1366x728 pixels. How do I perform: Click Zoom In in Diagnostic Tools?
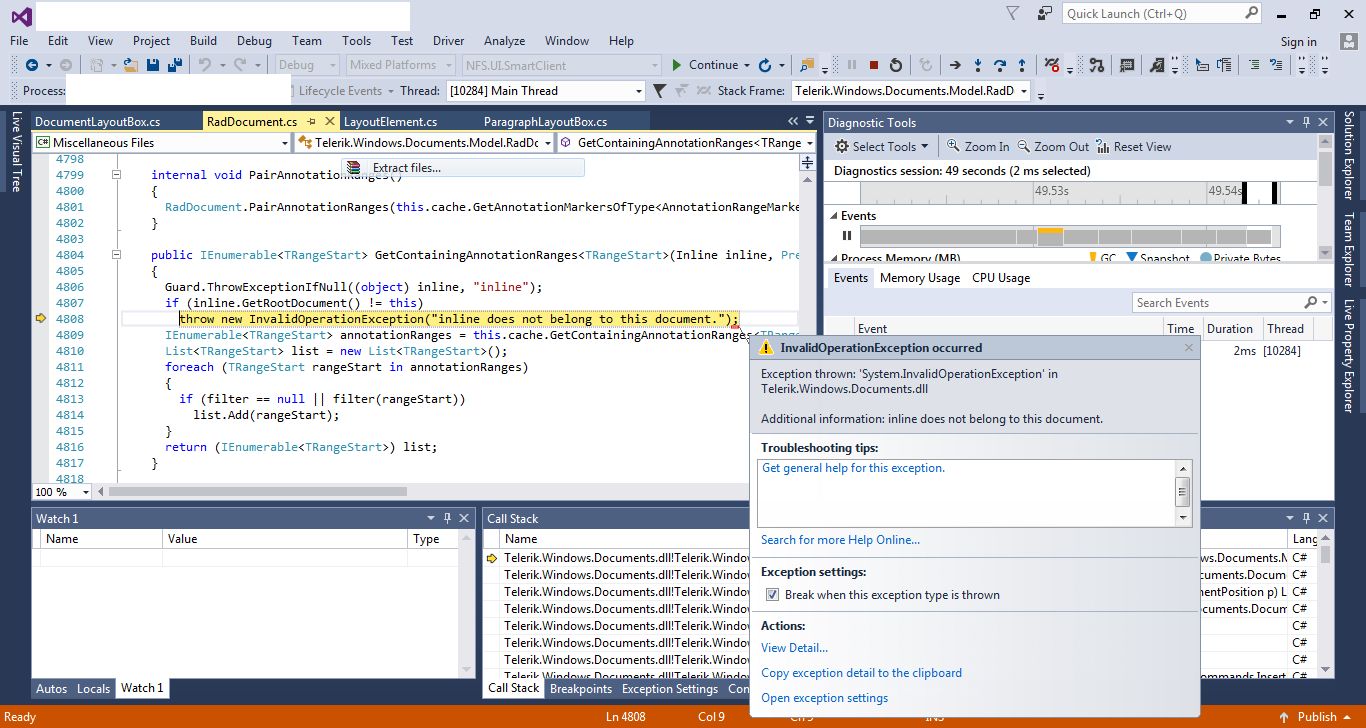[977, 146]
